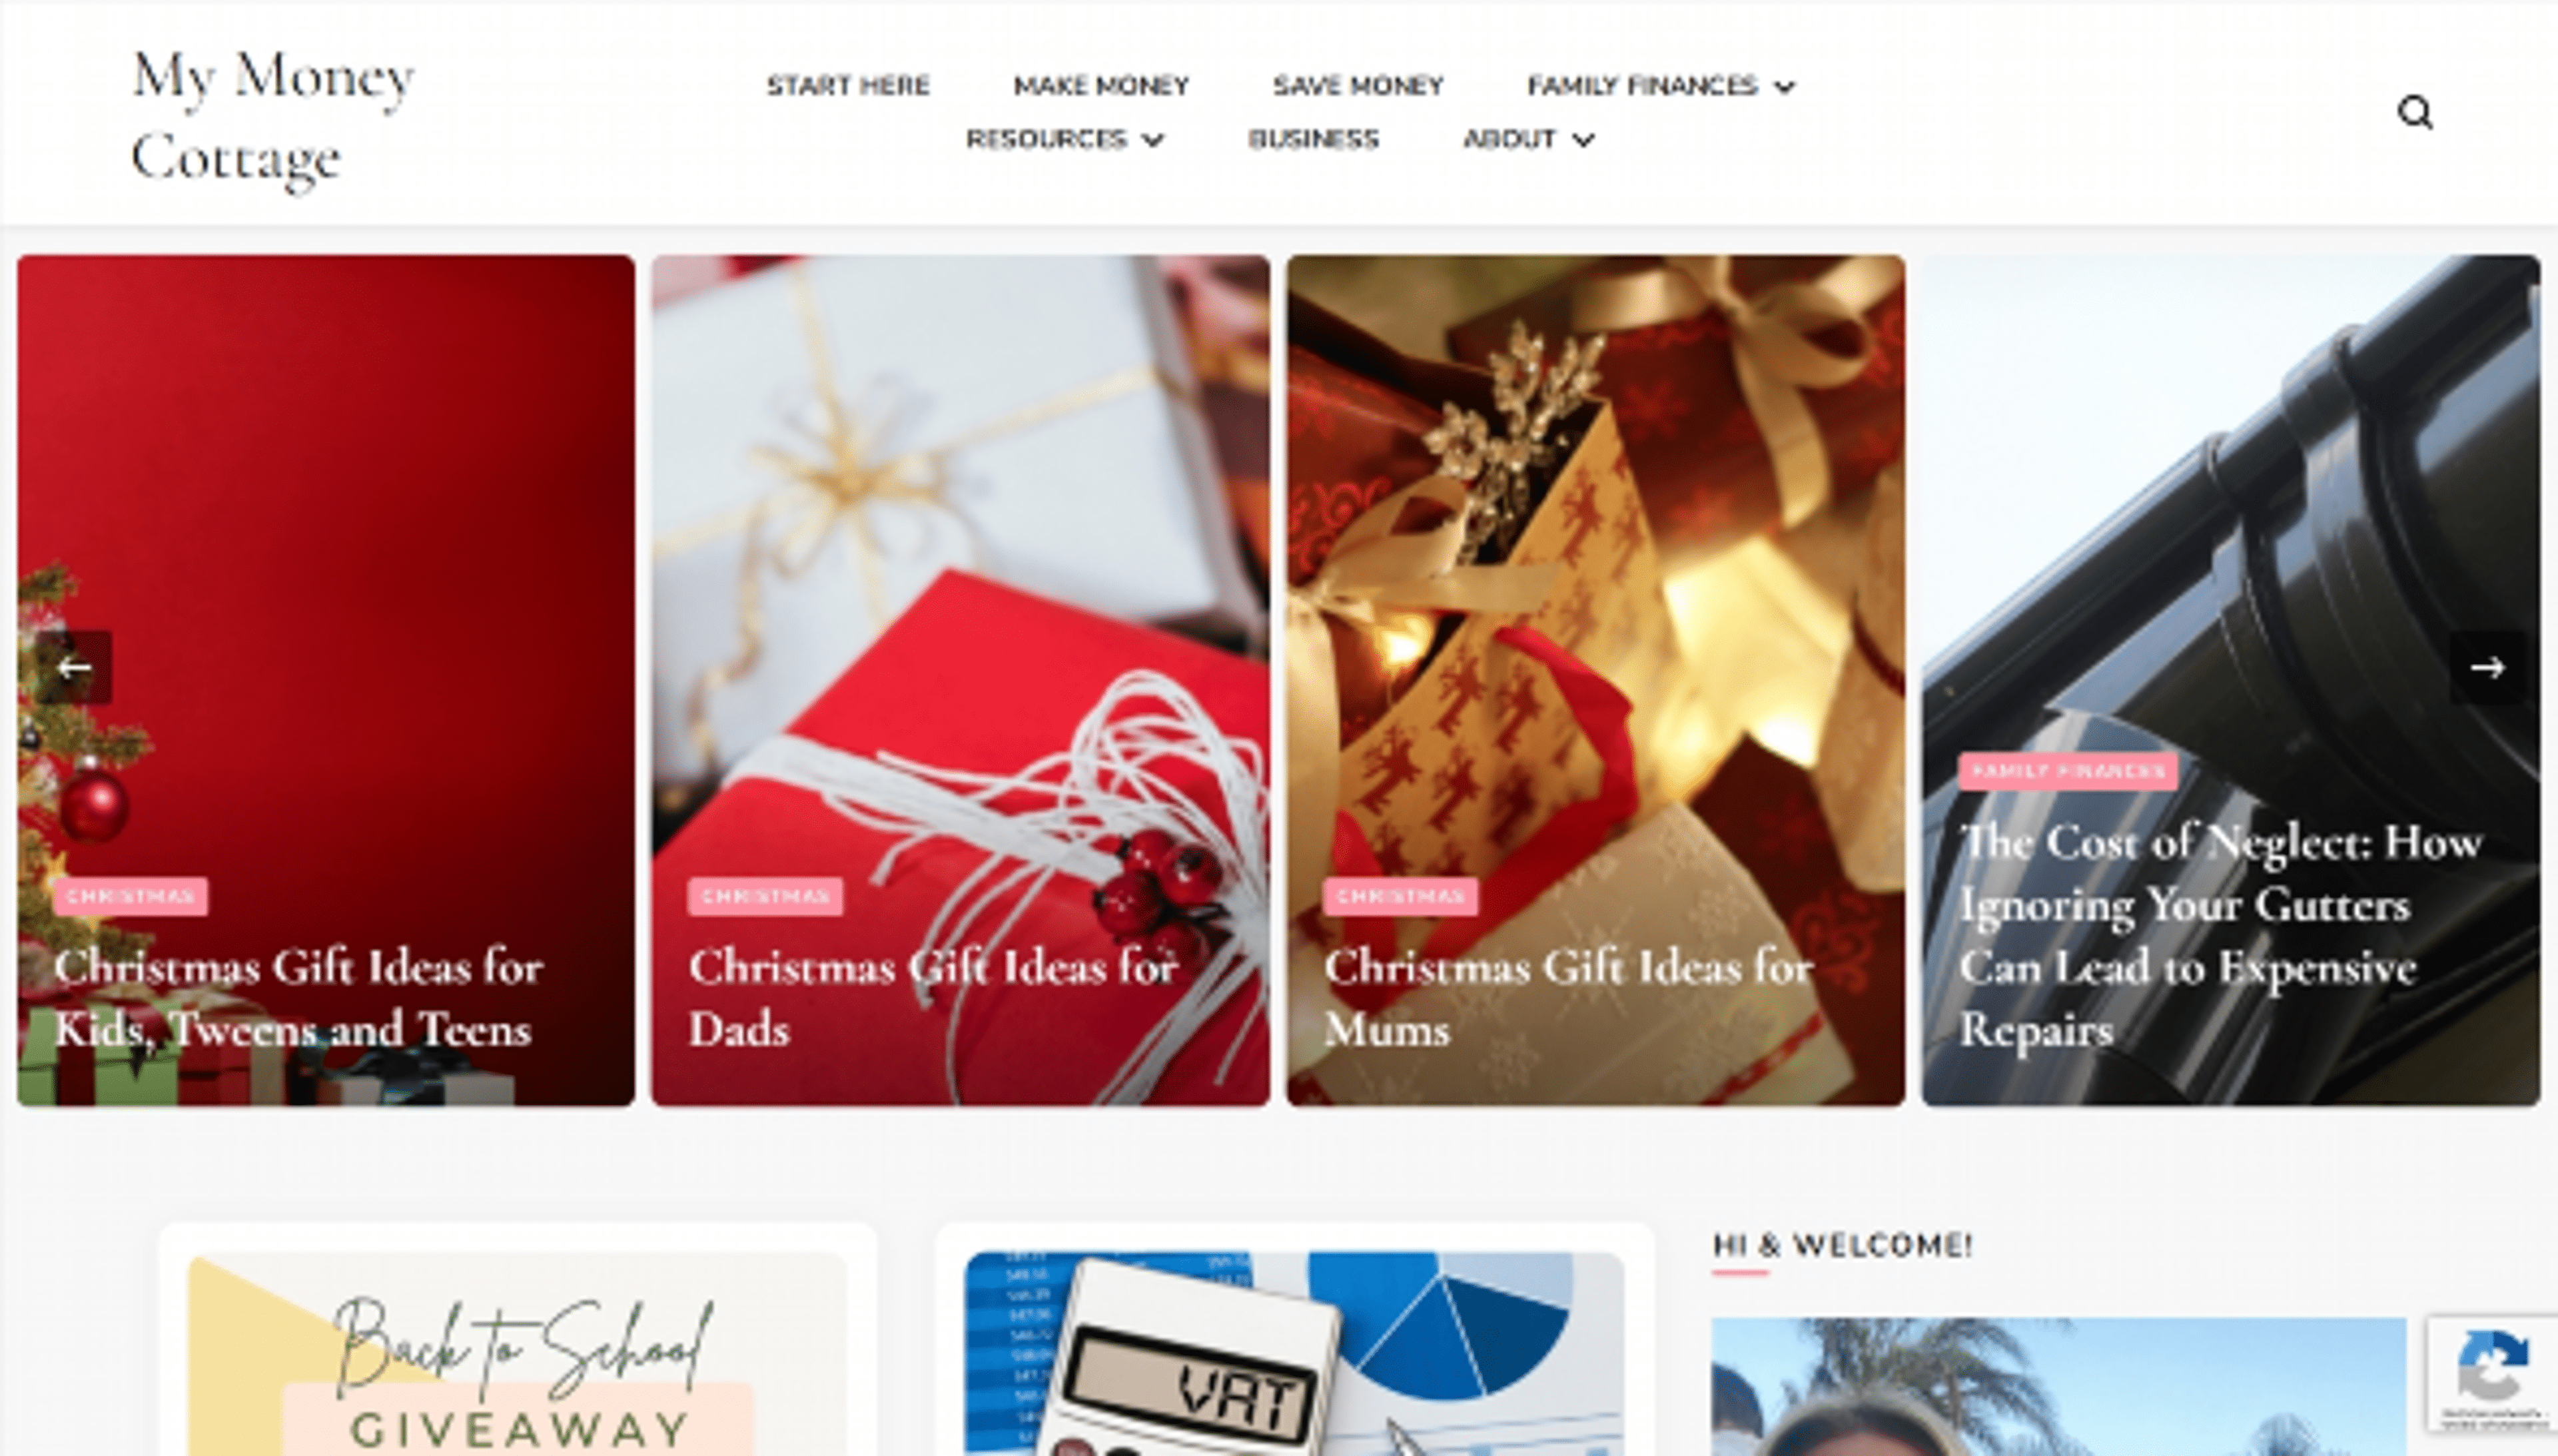Select the Family Finances category tag
The width and height of the screenshot is (2558, 1456).
[2067, 771]
